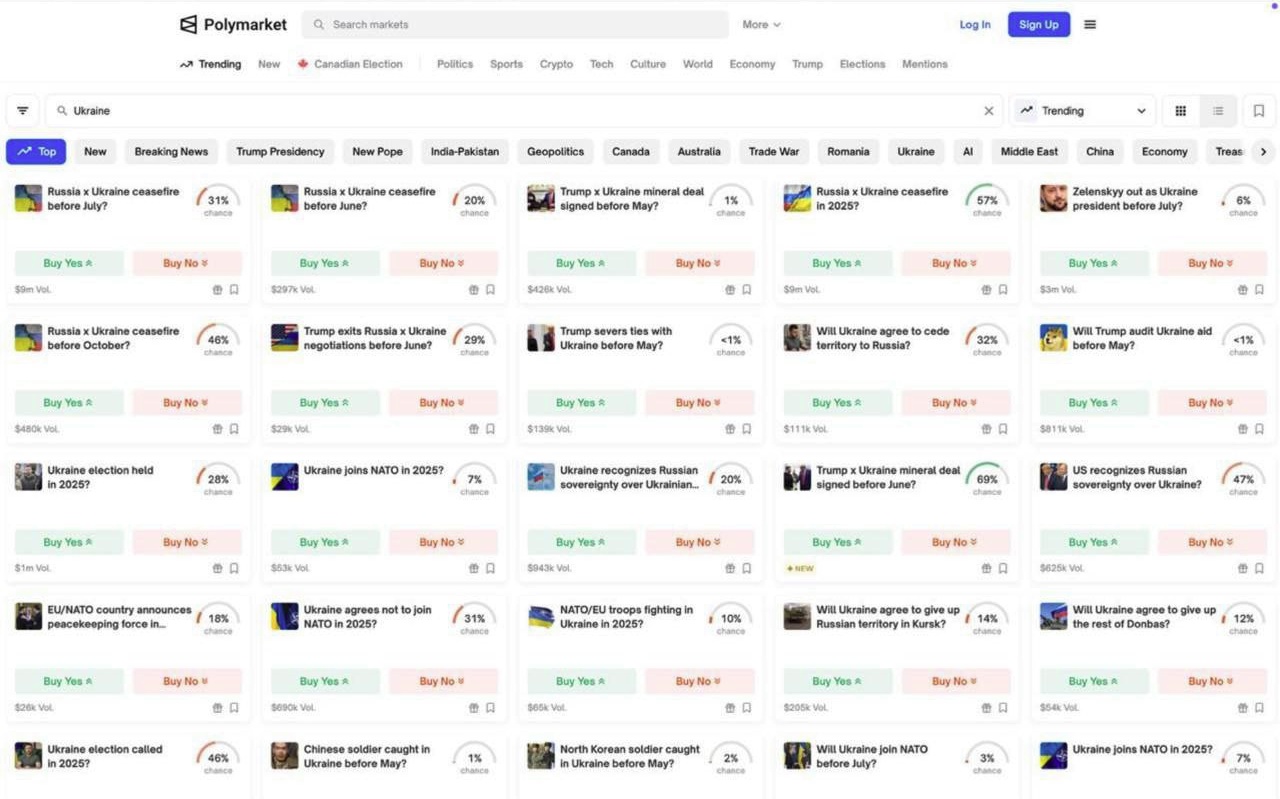
Task: Click the Polymarket logo icon
Action: tap(188, 25)
